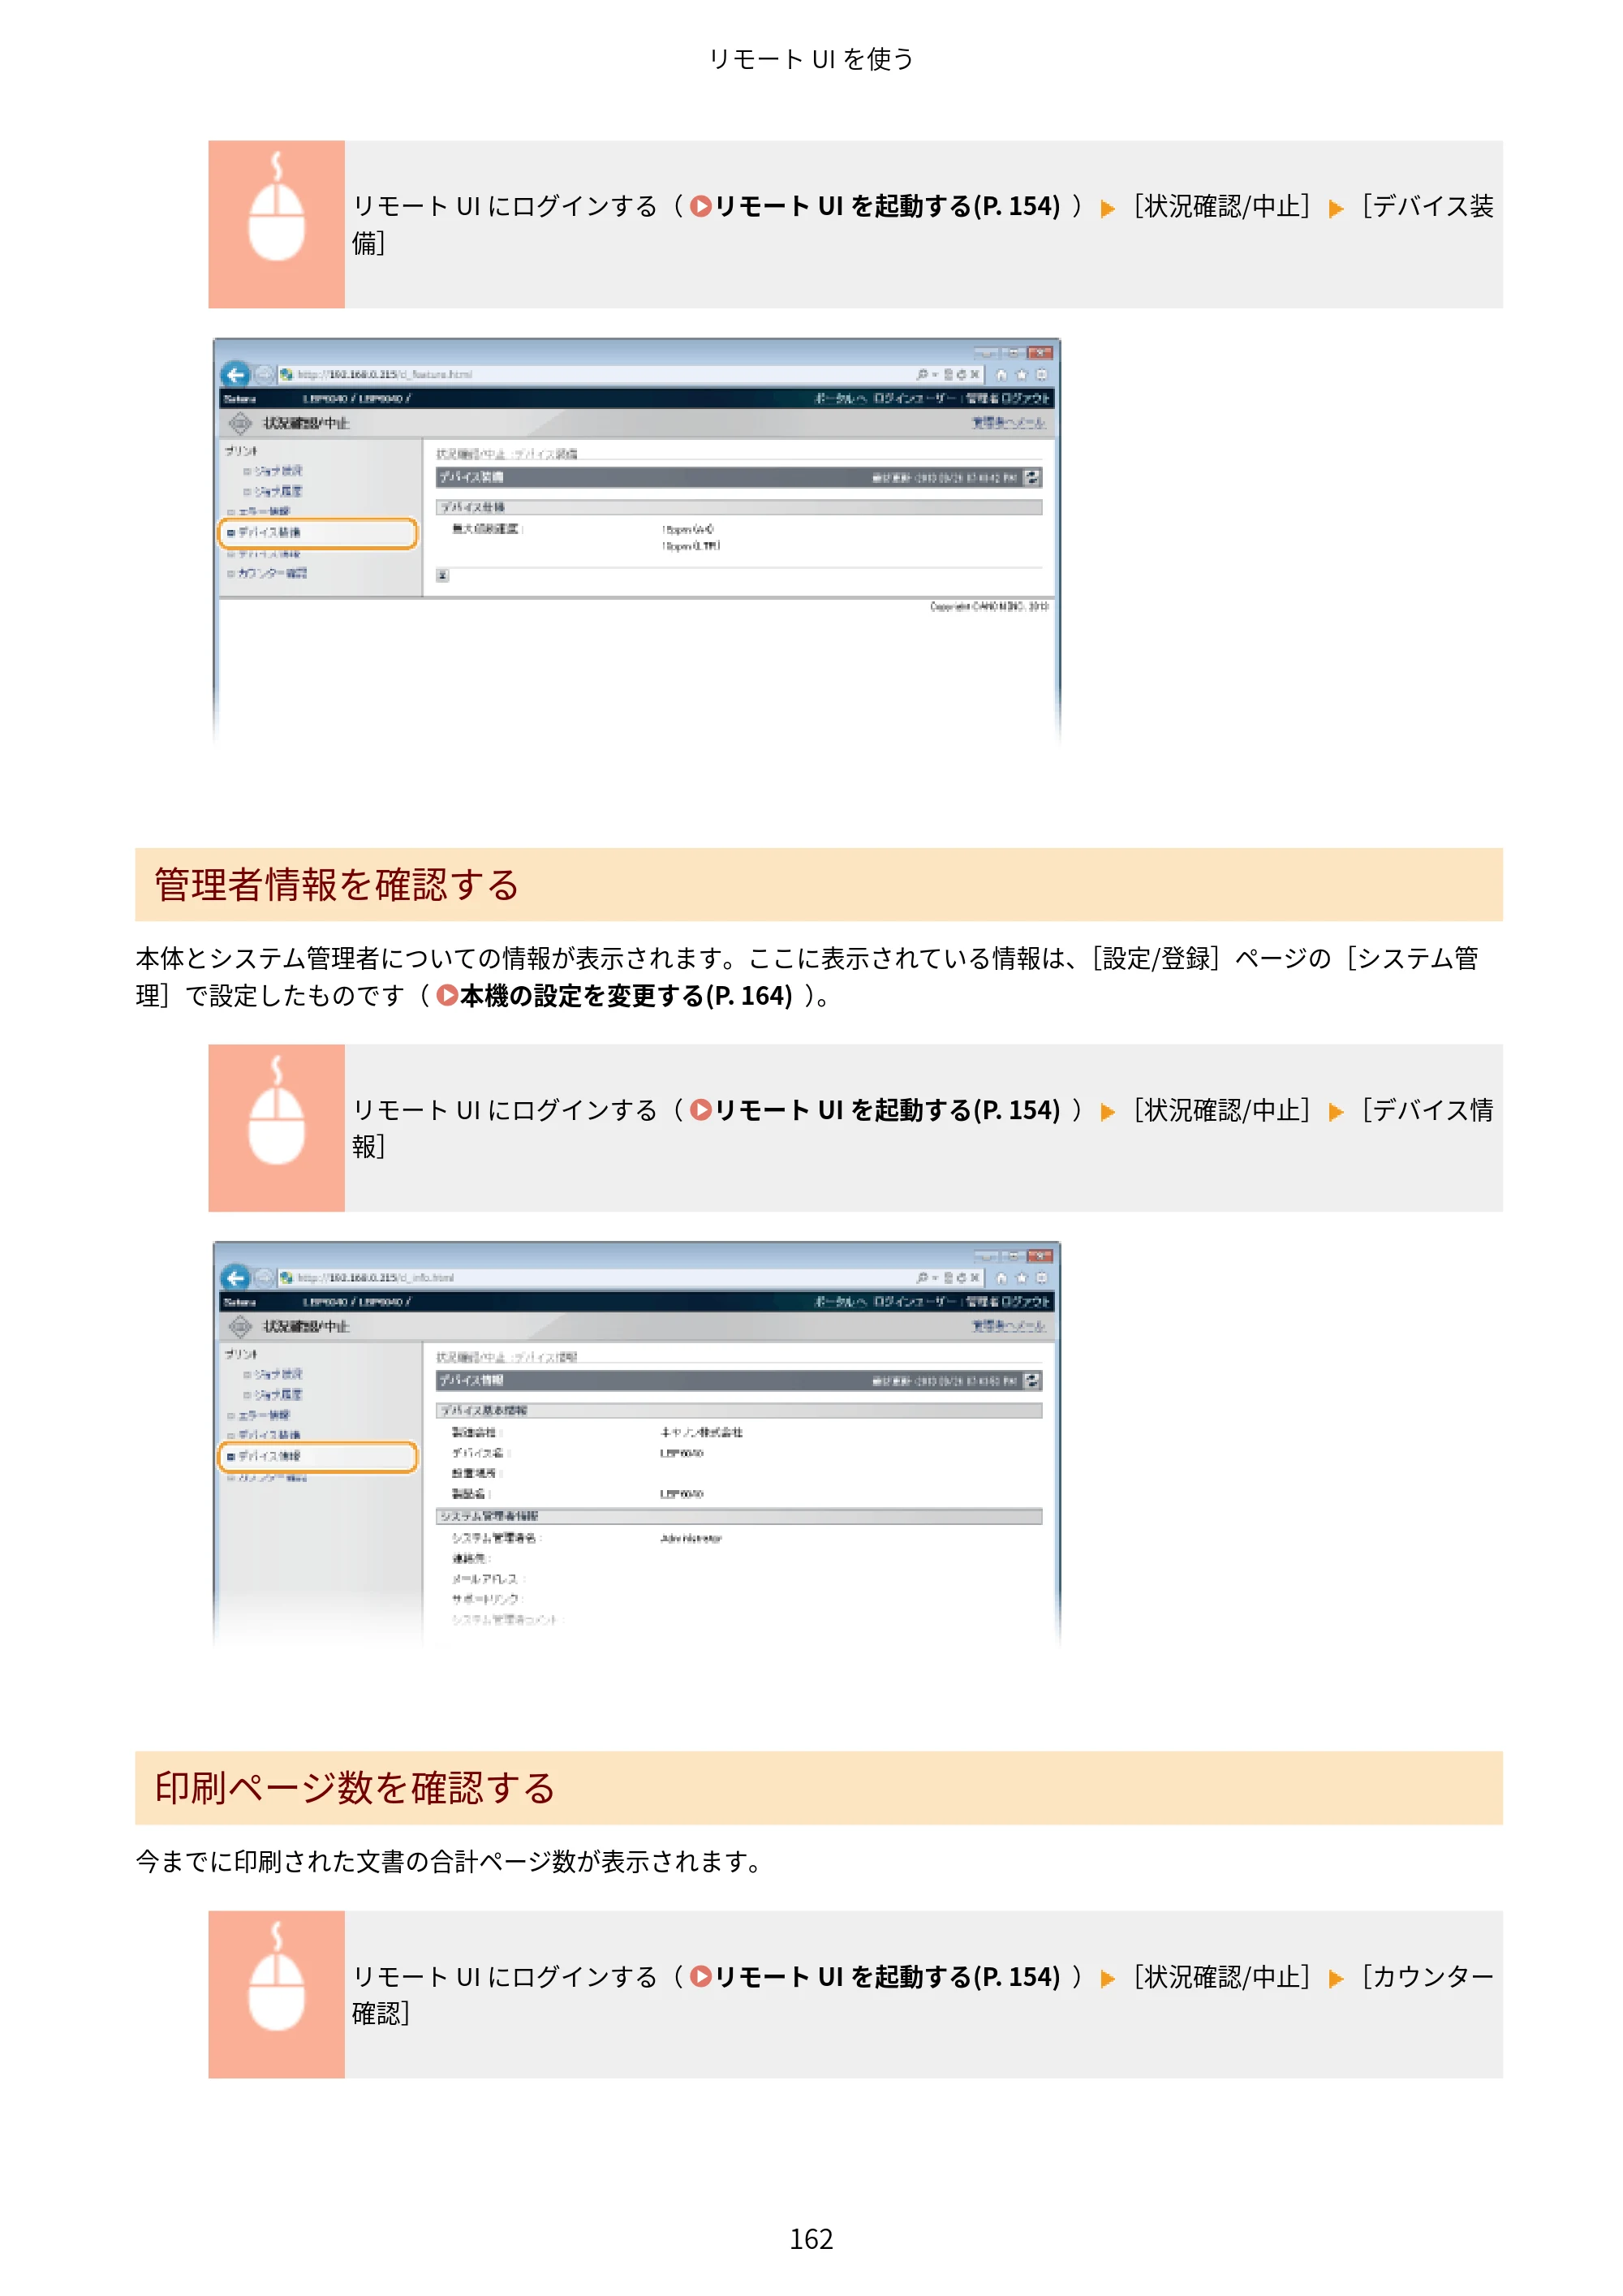Click 管理者へメール link in upper screenshot
1623x2296 pixels.
pos(1009,423)
